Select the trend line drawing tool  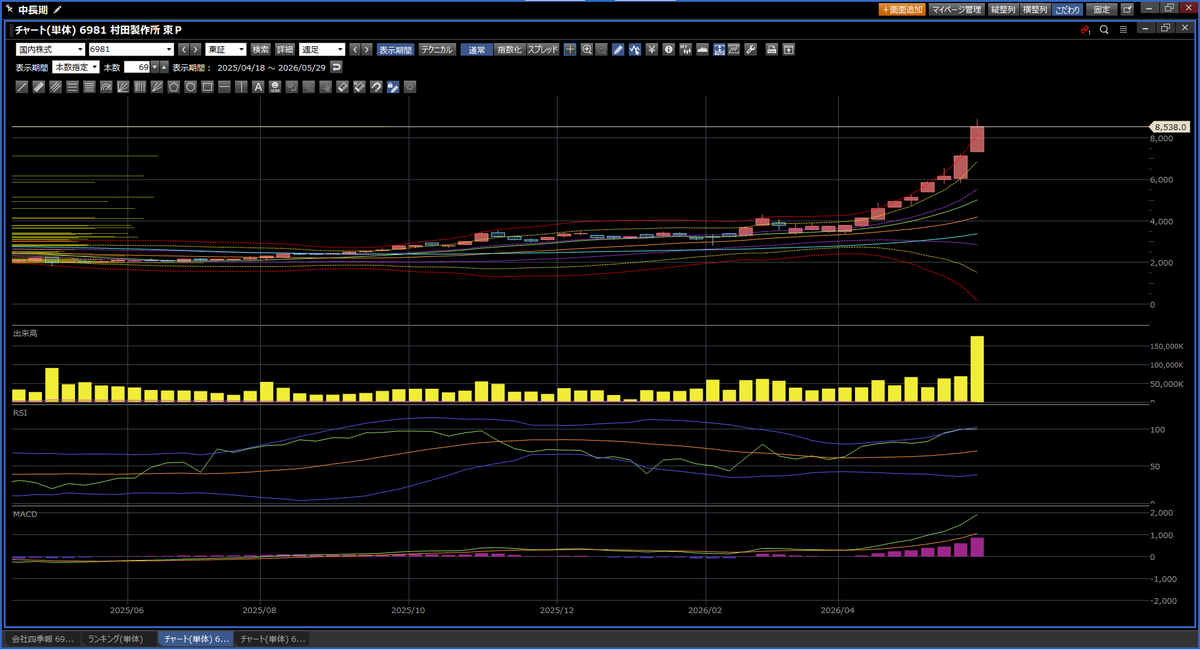(x=22, y=87)
